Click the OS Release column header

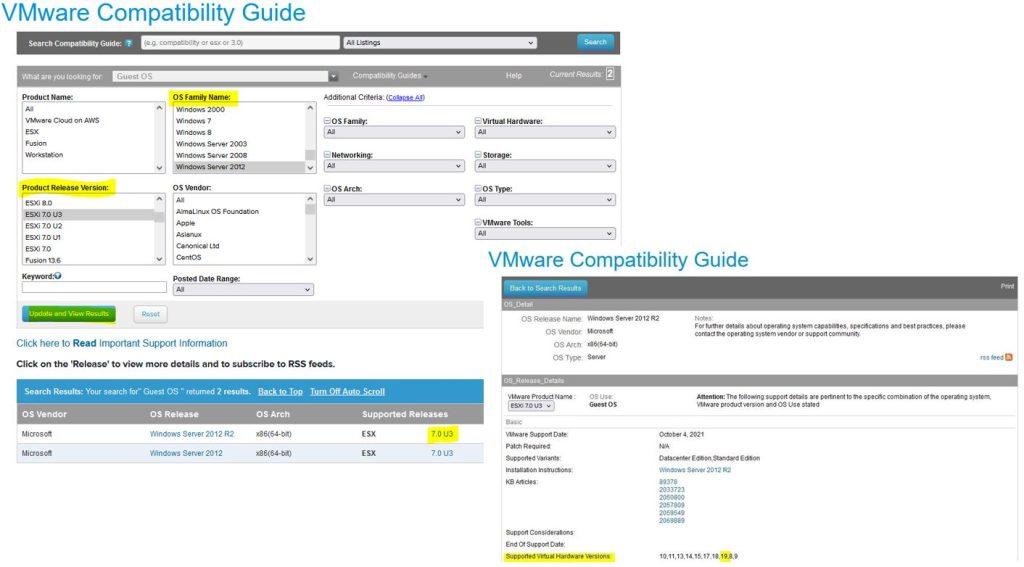tap(174, 414)
